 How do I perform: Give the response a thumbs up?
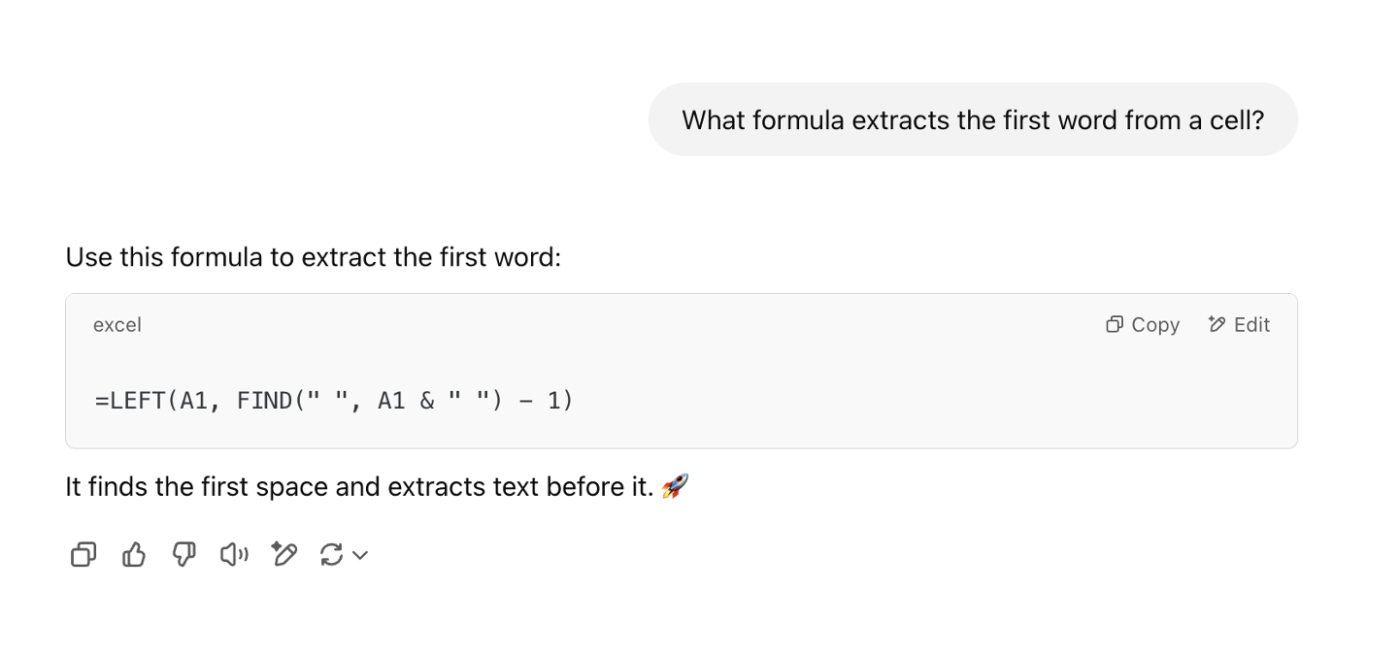click(133, 554)
